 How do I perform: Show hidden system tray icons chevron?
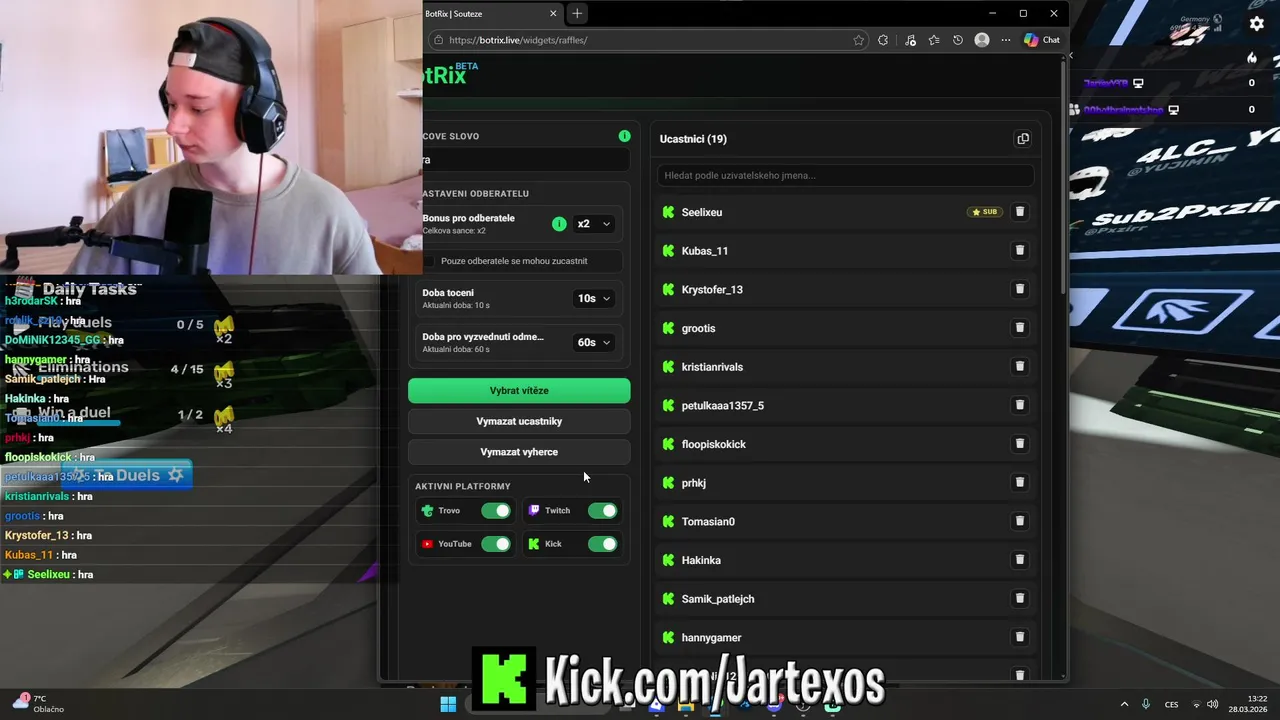(x=1124, y=704)
